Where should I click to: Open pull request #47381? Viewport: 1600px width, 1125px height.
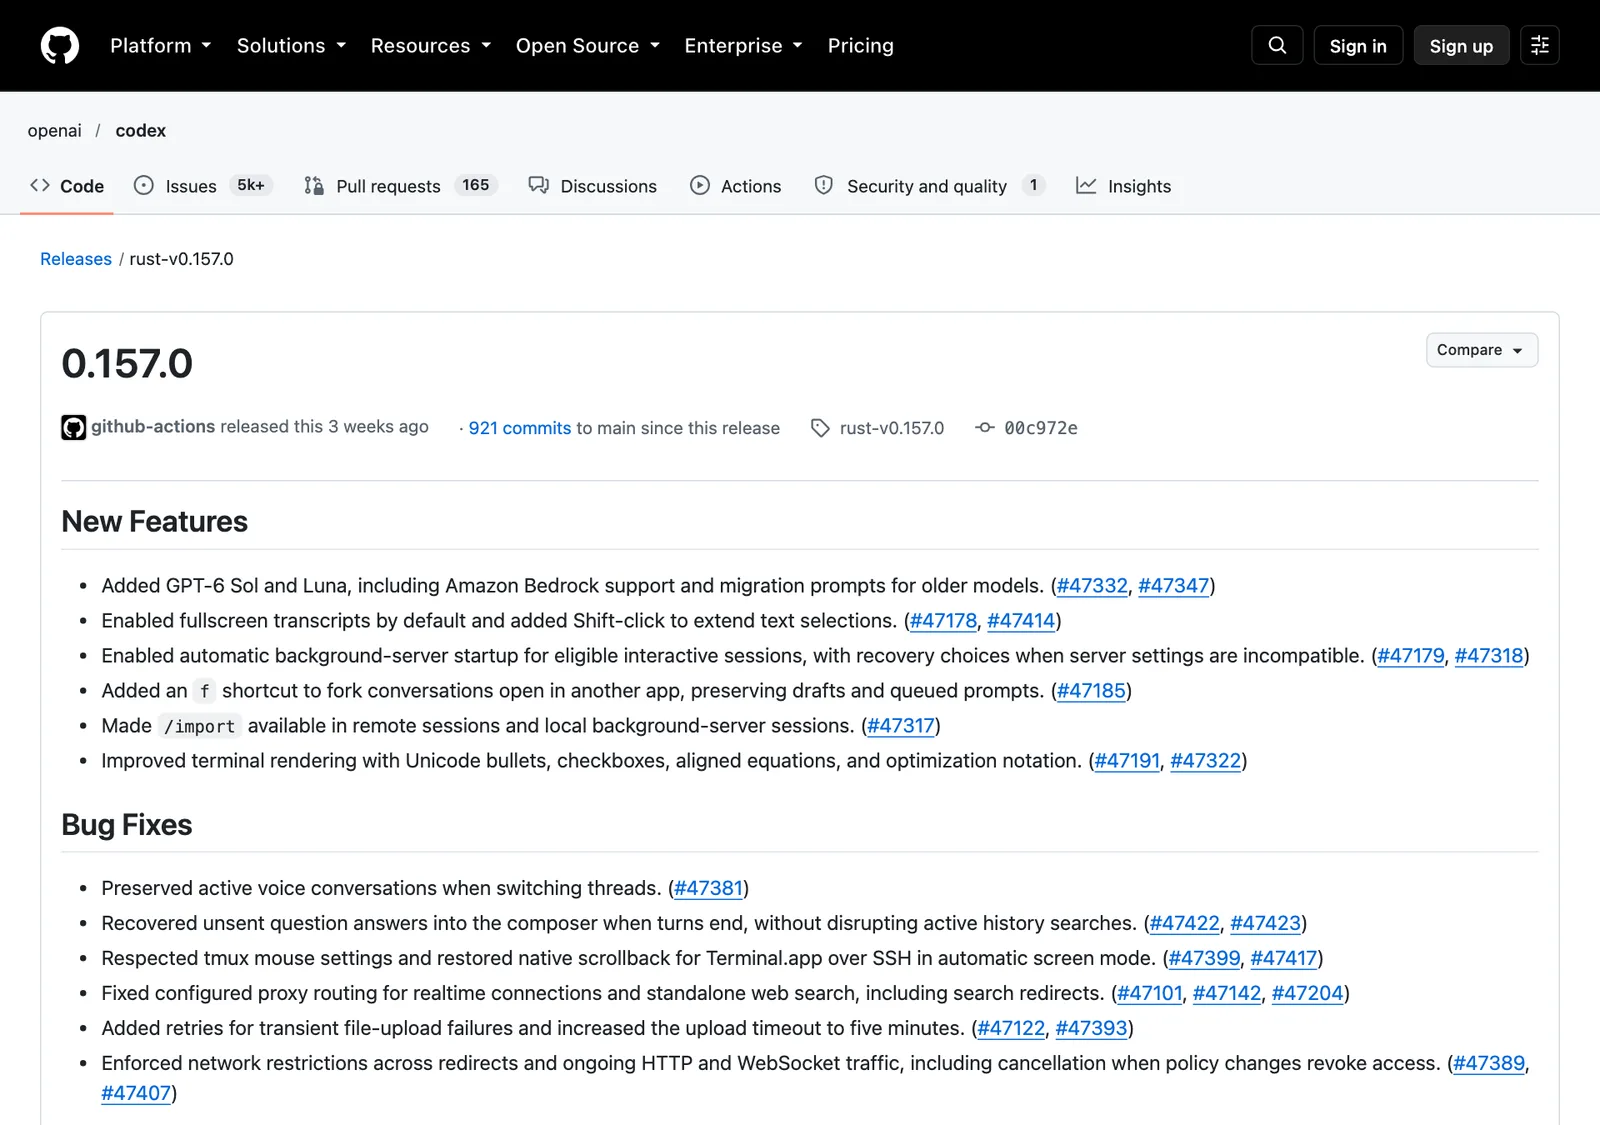pyautogui.click(x=709, y=888)
